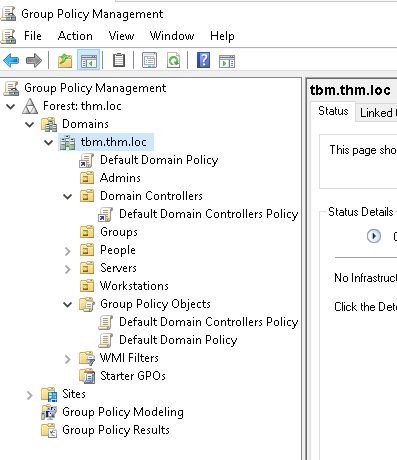Screen dimensions: 397x460
Task: Open the Help menu
Action: pos(222,36)
